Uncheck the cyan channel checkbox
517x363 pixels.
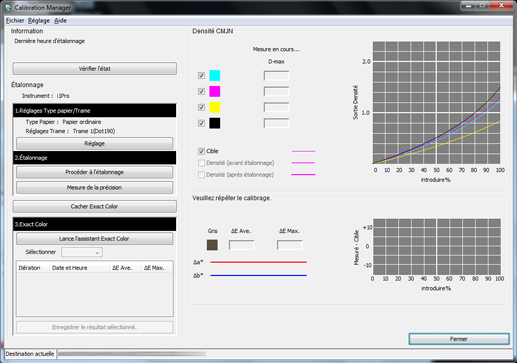pos(201,75)
